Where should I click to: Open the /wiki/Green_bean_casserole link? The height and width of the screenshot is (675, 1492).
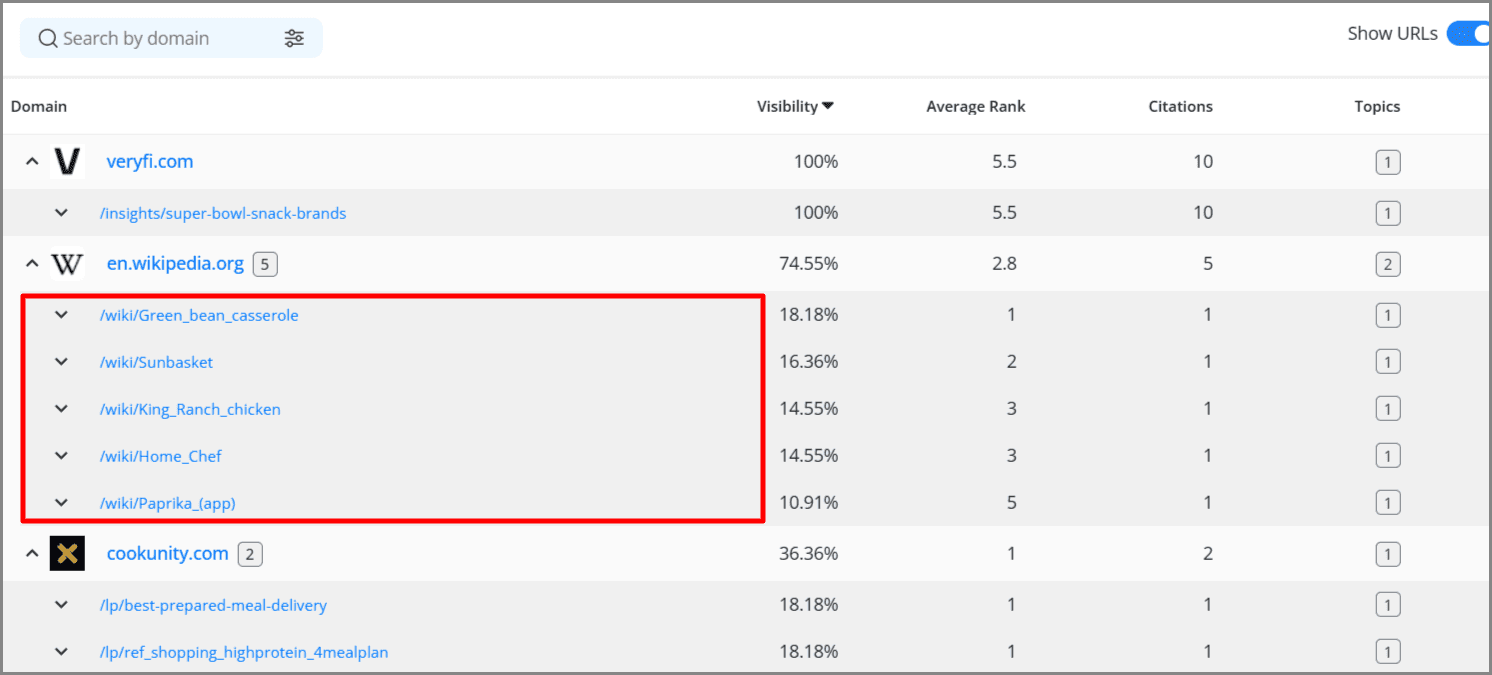coord(199,315)
